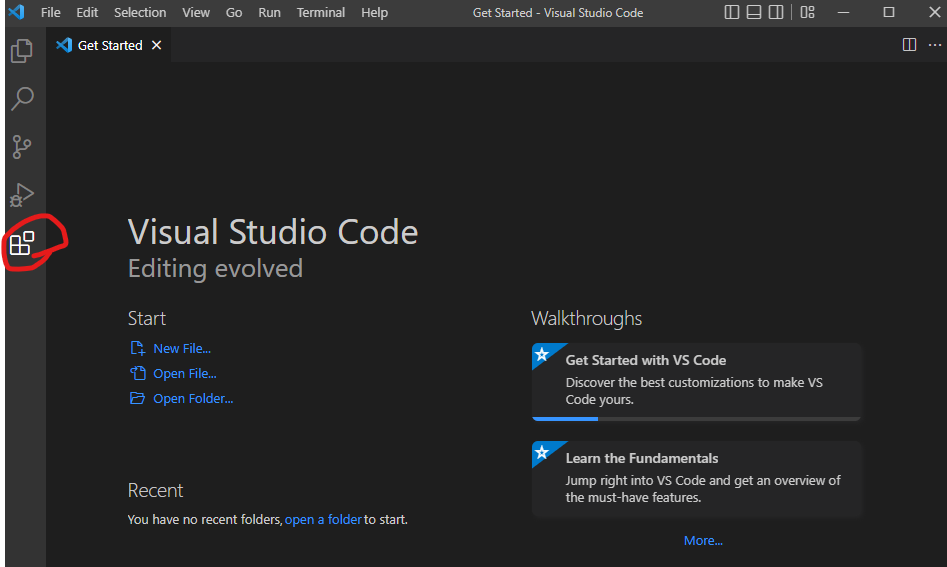947x567 pixels.
Task: Click the New File page icon
Action: 138,348
